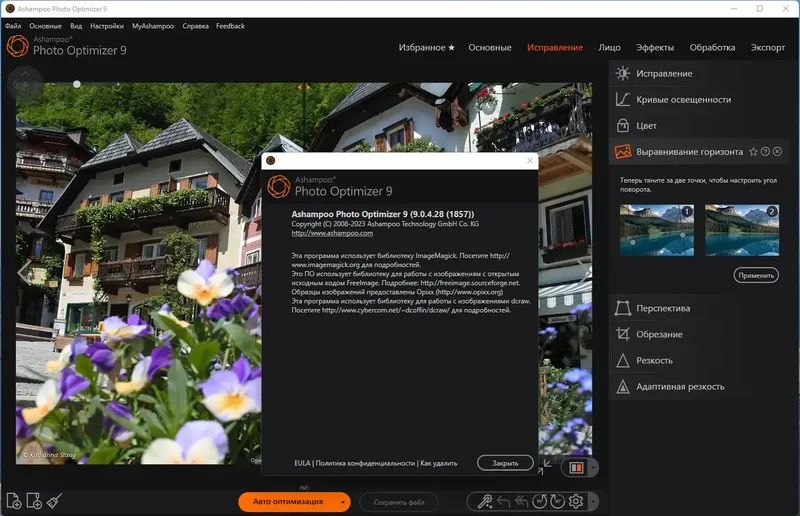Screen dimensions: 800x516
Task: Expand the file browser chevron
Action: coord(304,487)
